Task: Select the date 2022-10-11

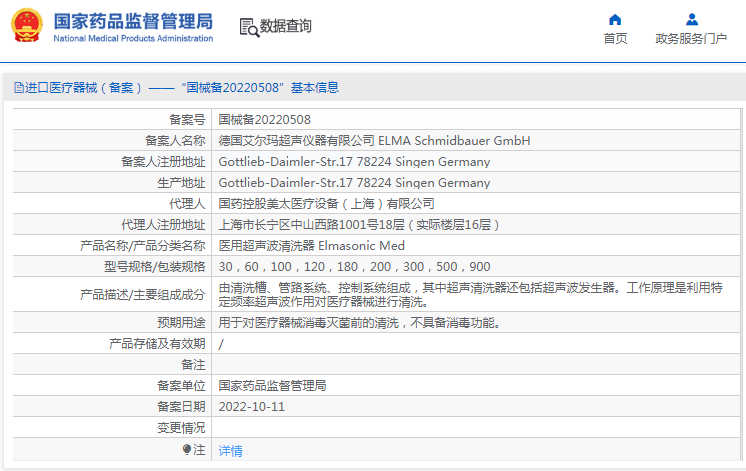Action: click(252, 406)
